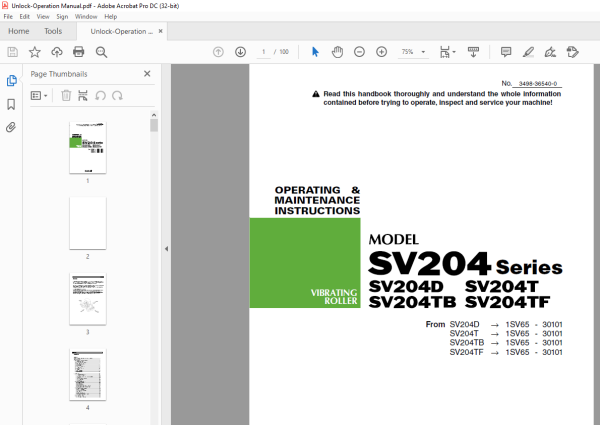Click the thumbnails panel scrollbar handle
Image resolution: width=600 pixels, height=425 pixels.
point(154,125)
